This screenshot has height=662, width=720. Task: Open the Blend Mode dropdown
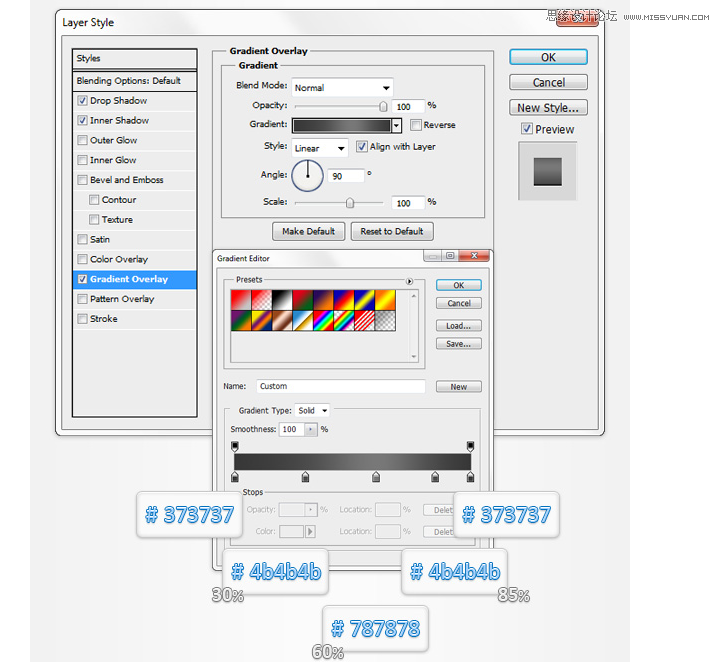tap(342, 87)
